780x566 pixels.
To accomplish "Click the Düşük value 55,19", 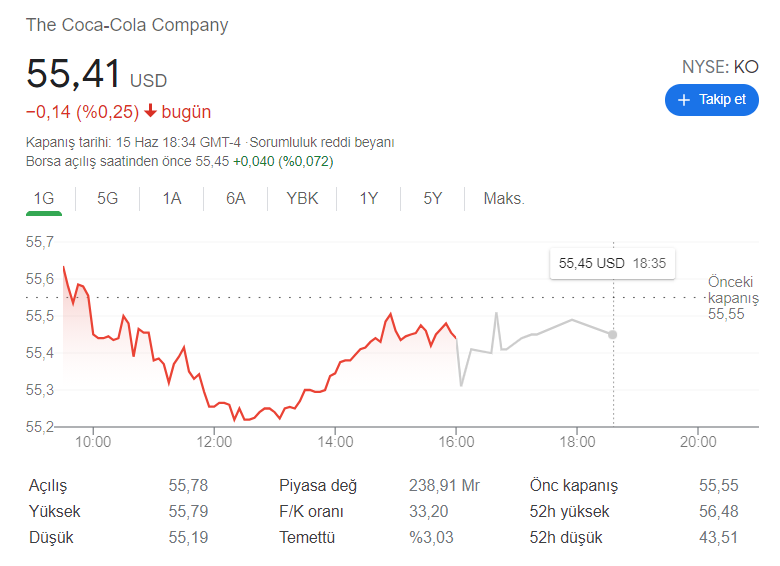I will click(x=188, y=537).
